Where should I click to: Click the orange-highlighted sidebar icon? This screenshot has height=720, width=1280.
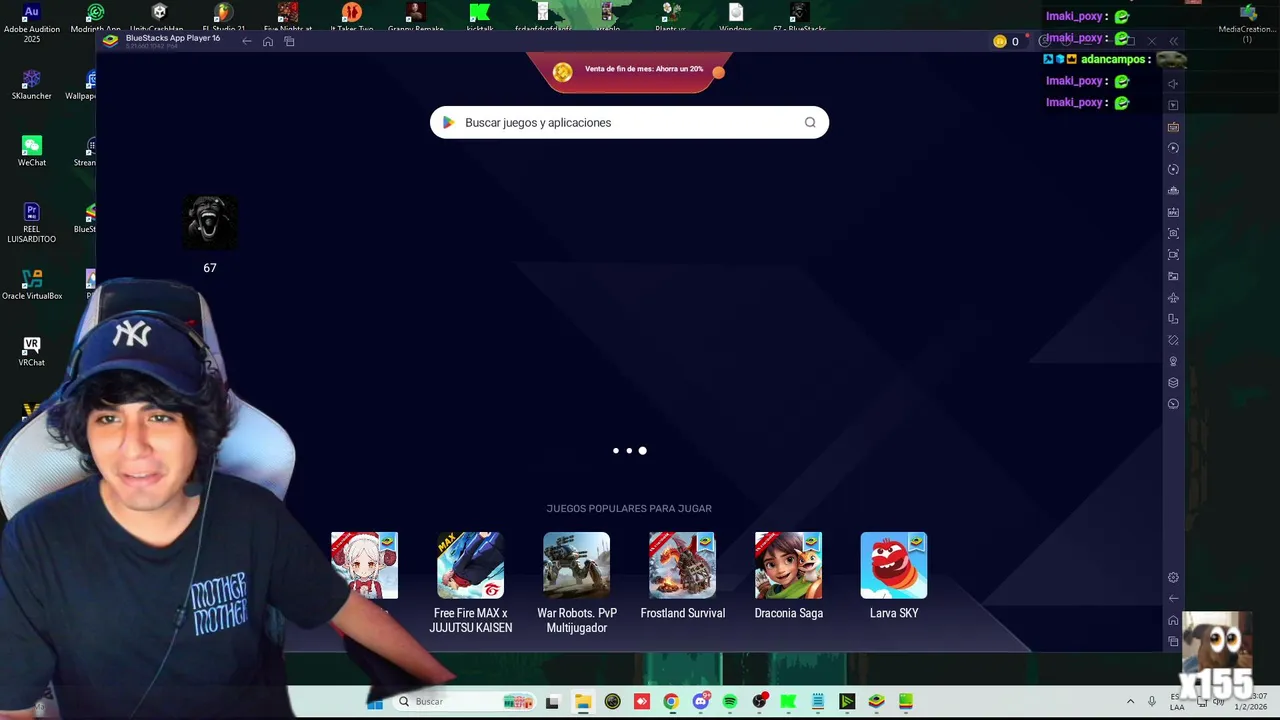[x=1173, y=127]
